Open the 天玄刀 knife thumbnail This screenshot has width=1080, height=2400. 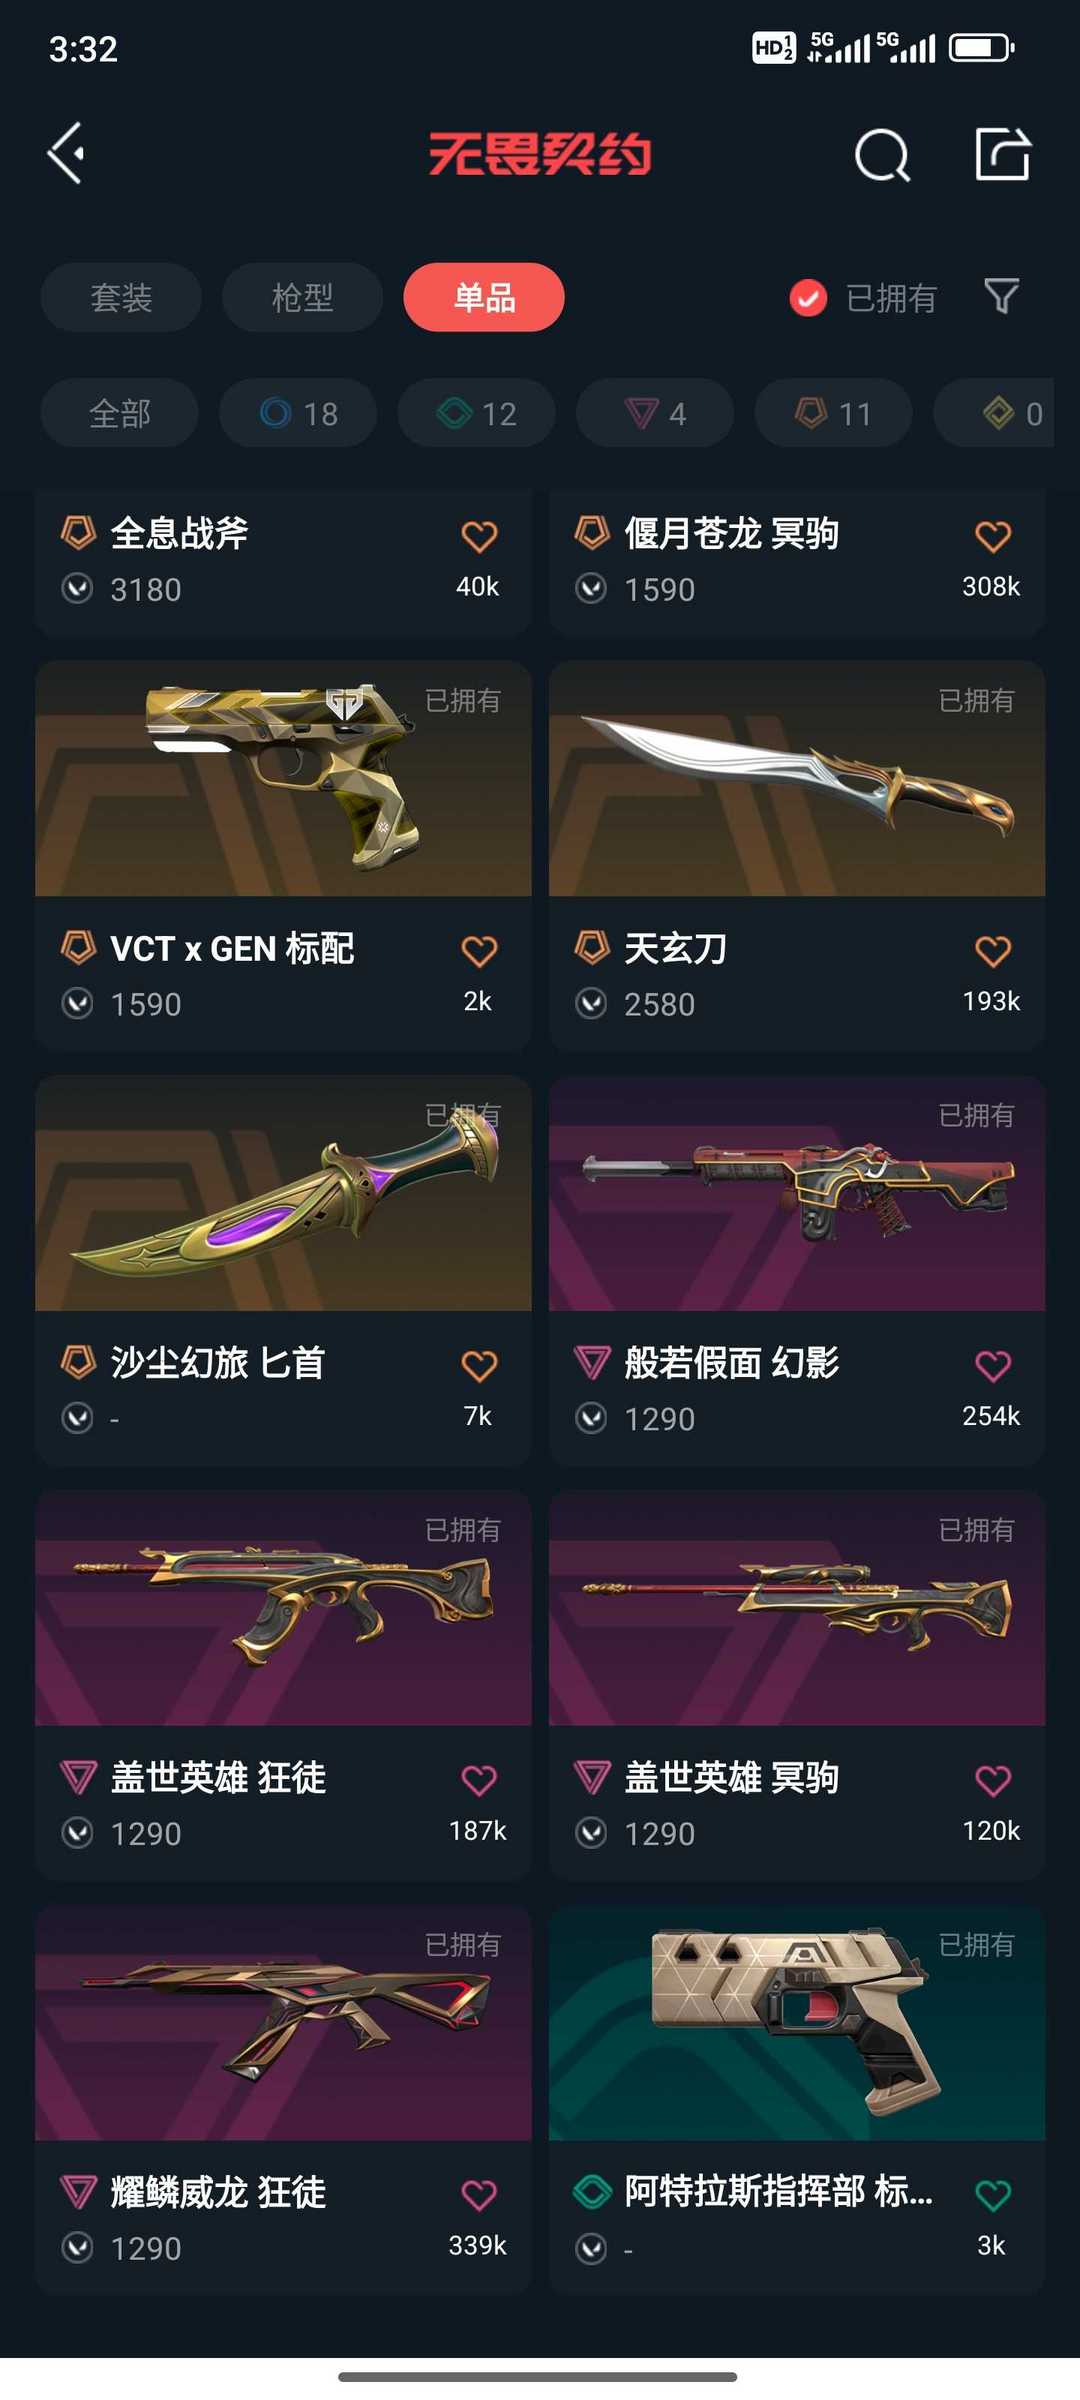[797, 778]
